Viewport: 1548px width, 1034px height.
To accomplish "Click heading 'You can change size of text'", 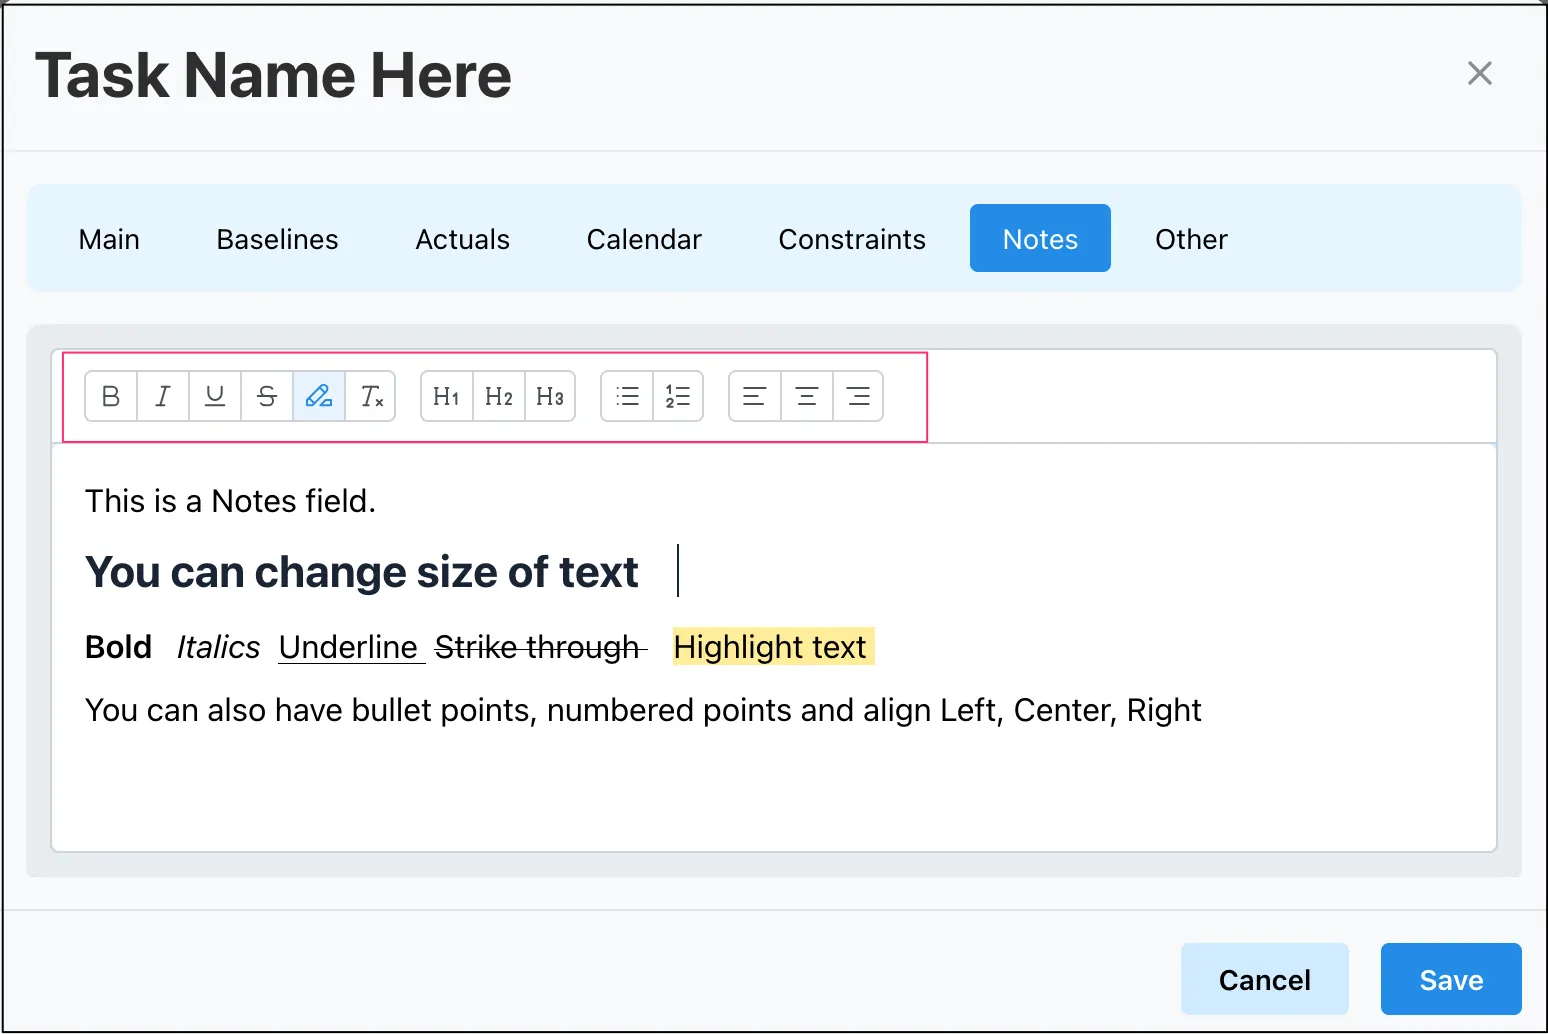I will [x=361, y=572].
